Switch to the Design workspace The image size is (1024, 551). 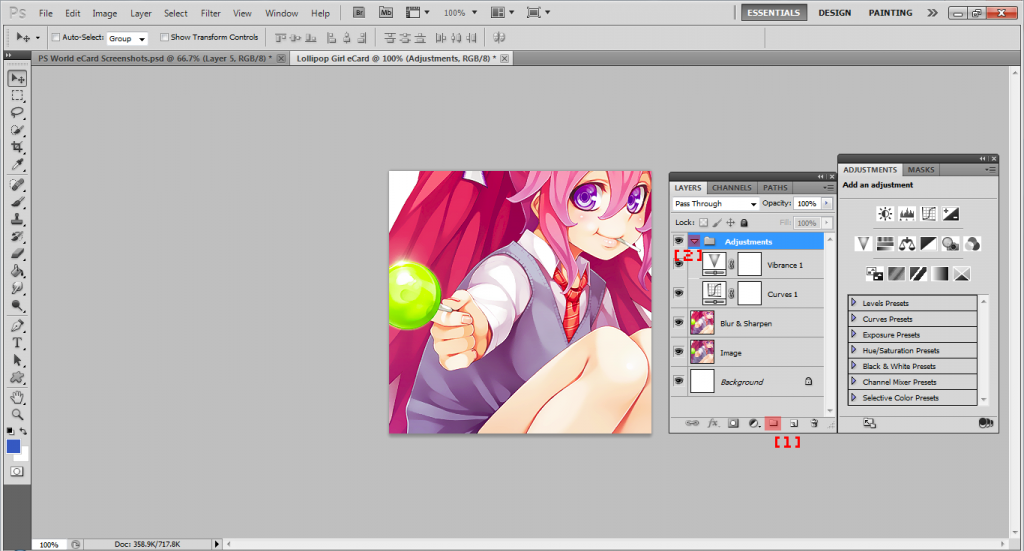pos(835,12)
